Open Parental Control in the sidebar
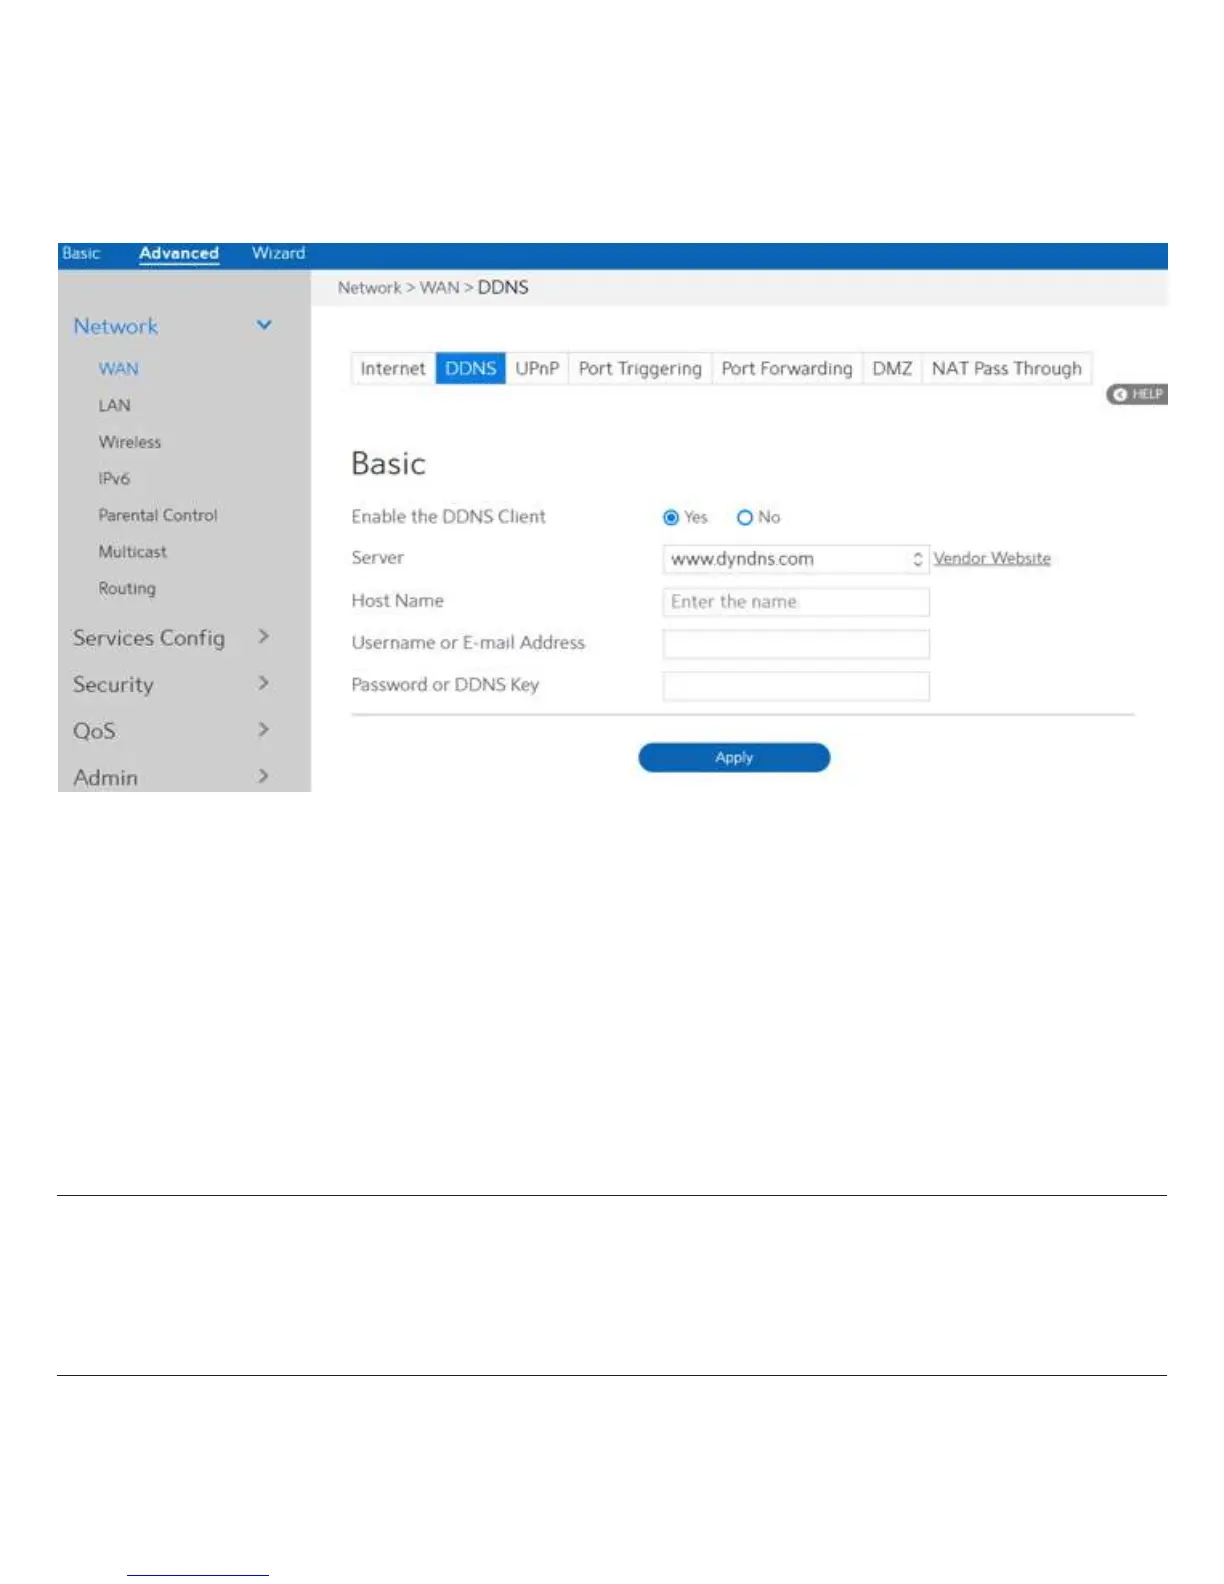 pos(158,515)
